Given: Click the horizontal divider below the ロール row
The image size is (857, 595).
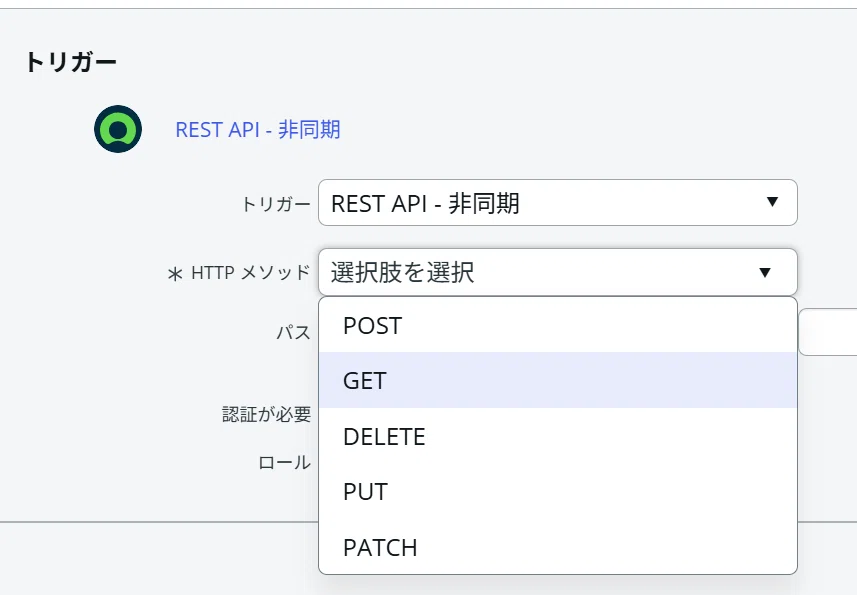Looking at the screenshot, I should tap(159, 522).
